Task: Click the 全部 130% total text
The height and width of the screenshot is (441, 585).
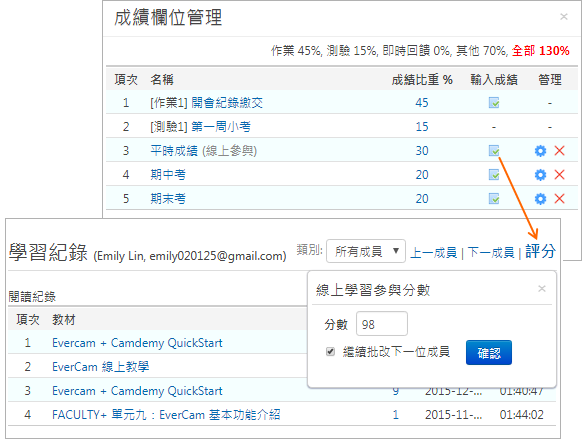Action: (541, 50)
